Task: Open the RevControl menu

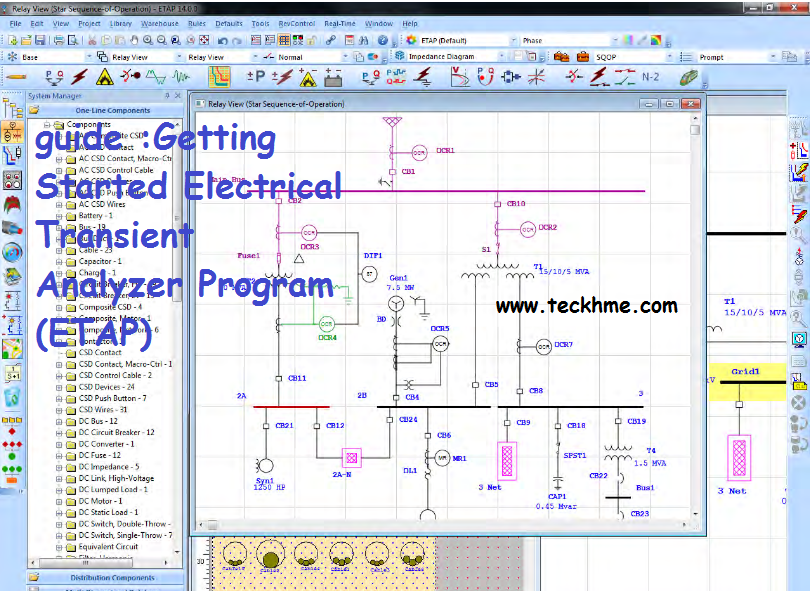Action: tap(297, 24)
